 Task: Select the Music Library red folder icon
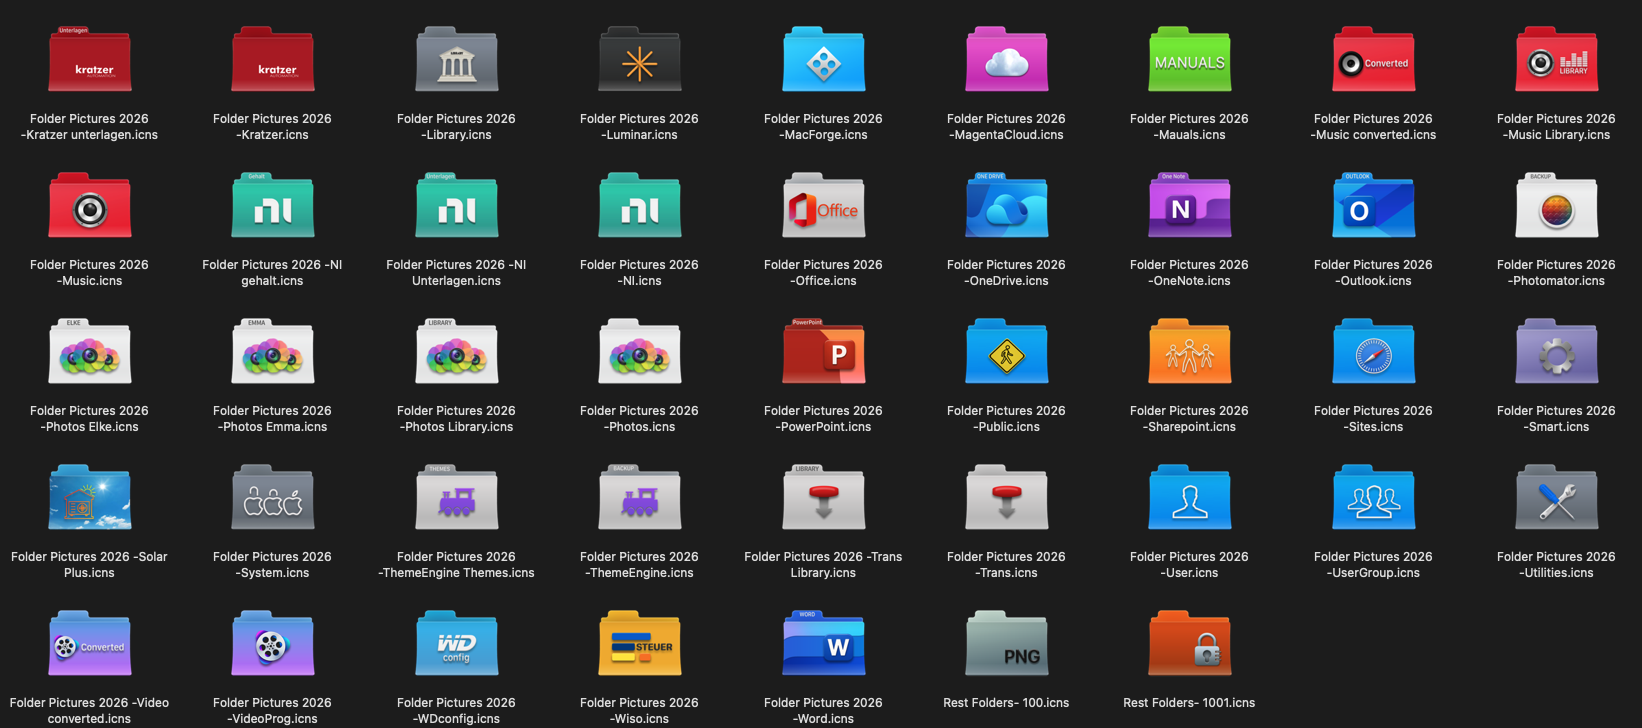[x=1556, y=62]
